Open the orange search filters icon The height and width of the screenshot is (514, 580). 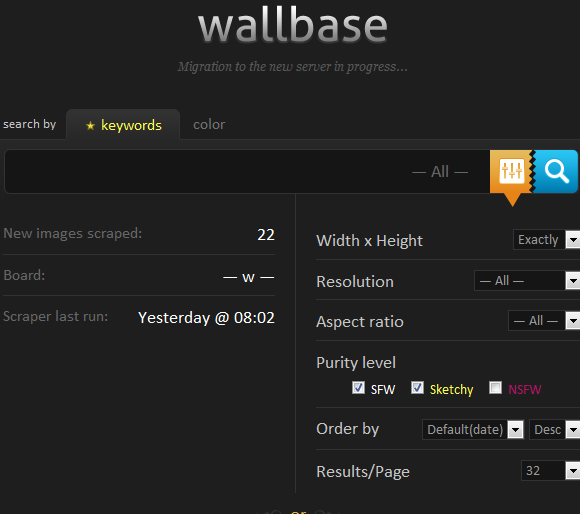[512, 171]
